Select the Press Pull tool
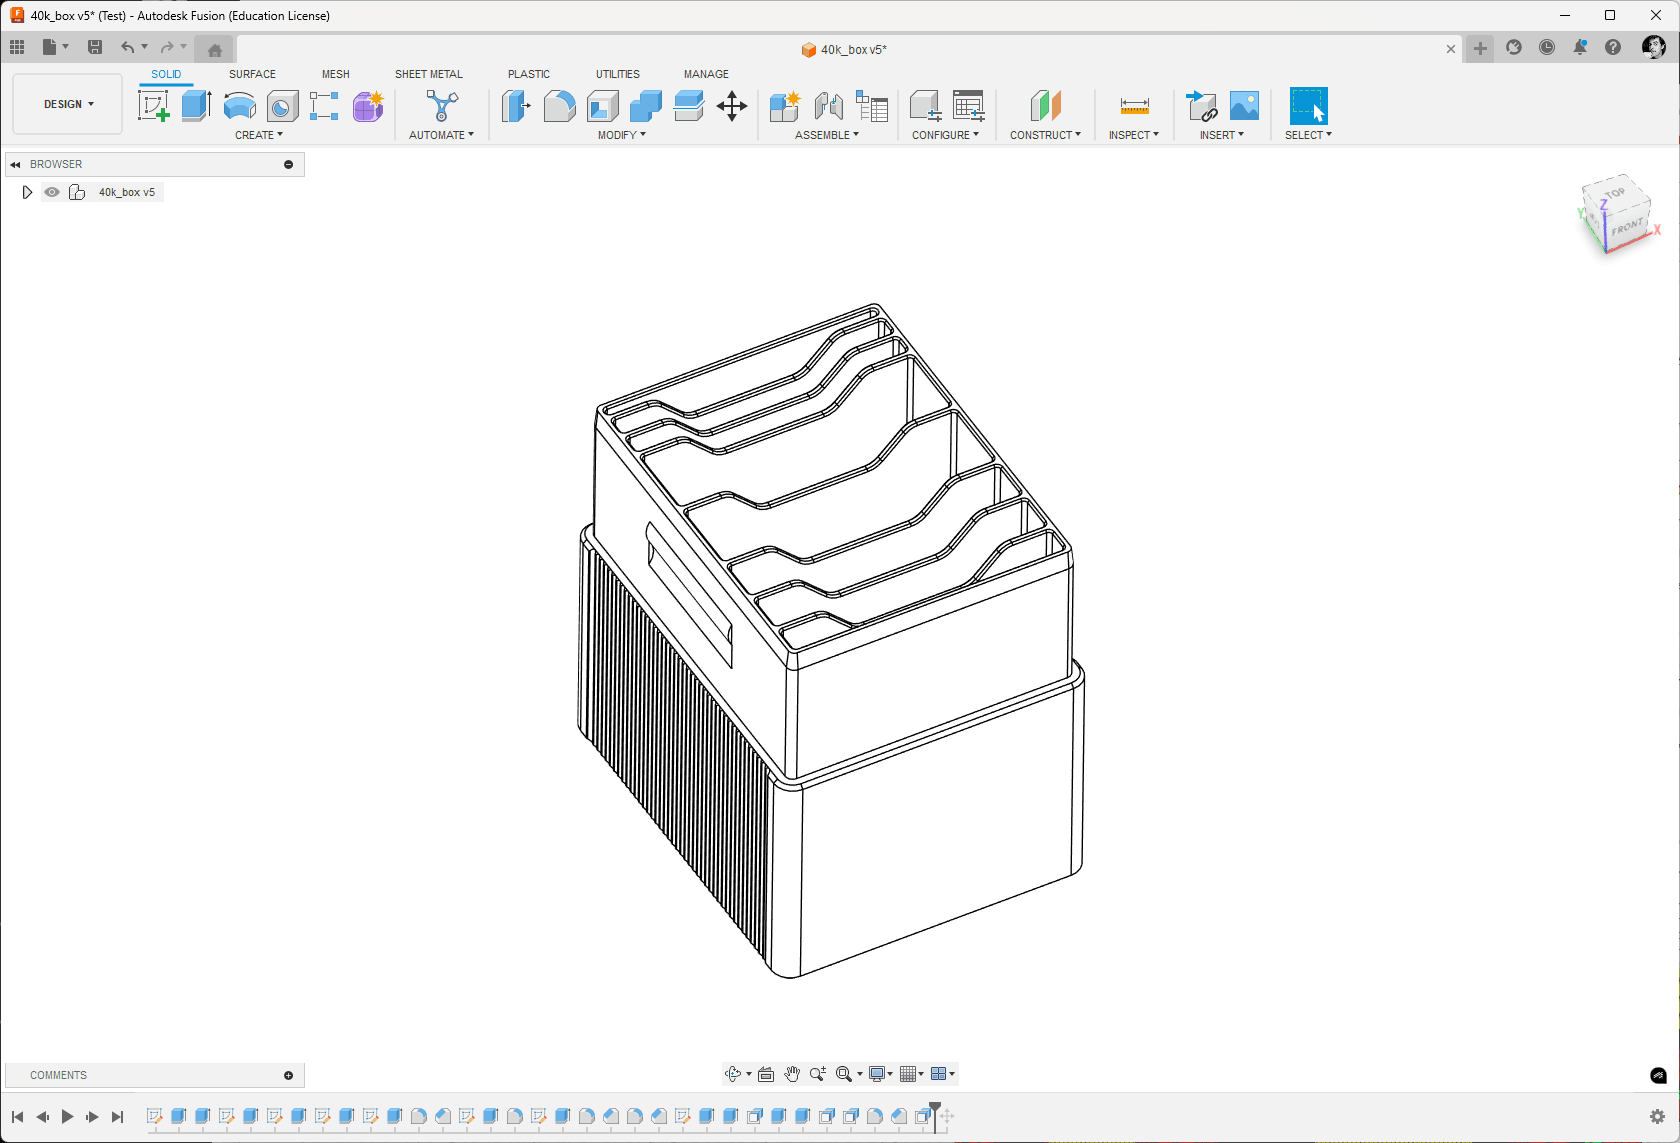The image size is (1680, 1143). (516, 105)
